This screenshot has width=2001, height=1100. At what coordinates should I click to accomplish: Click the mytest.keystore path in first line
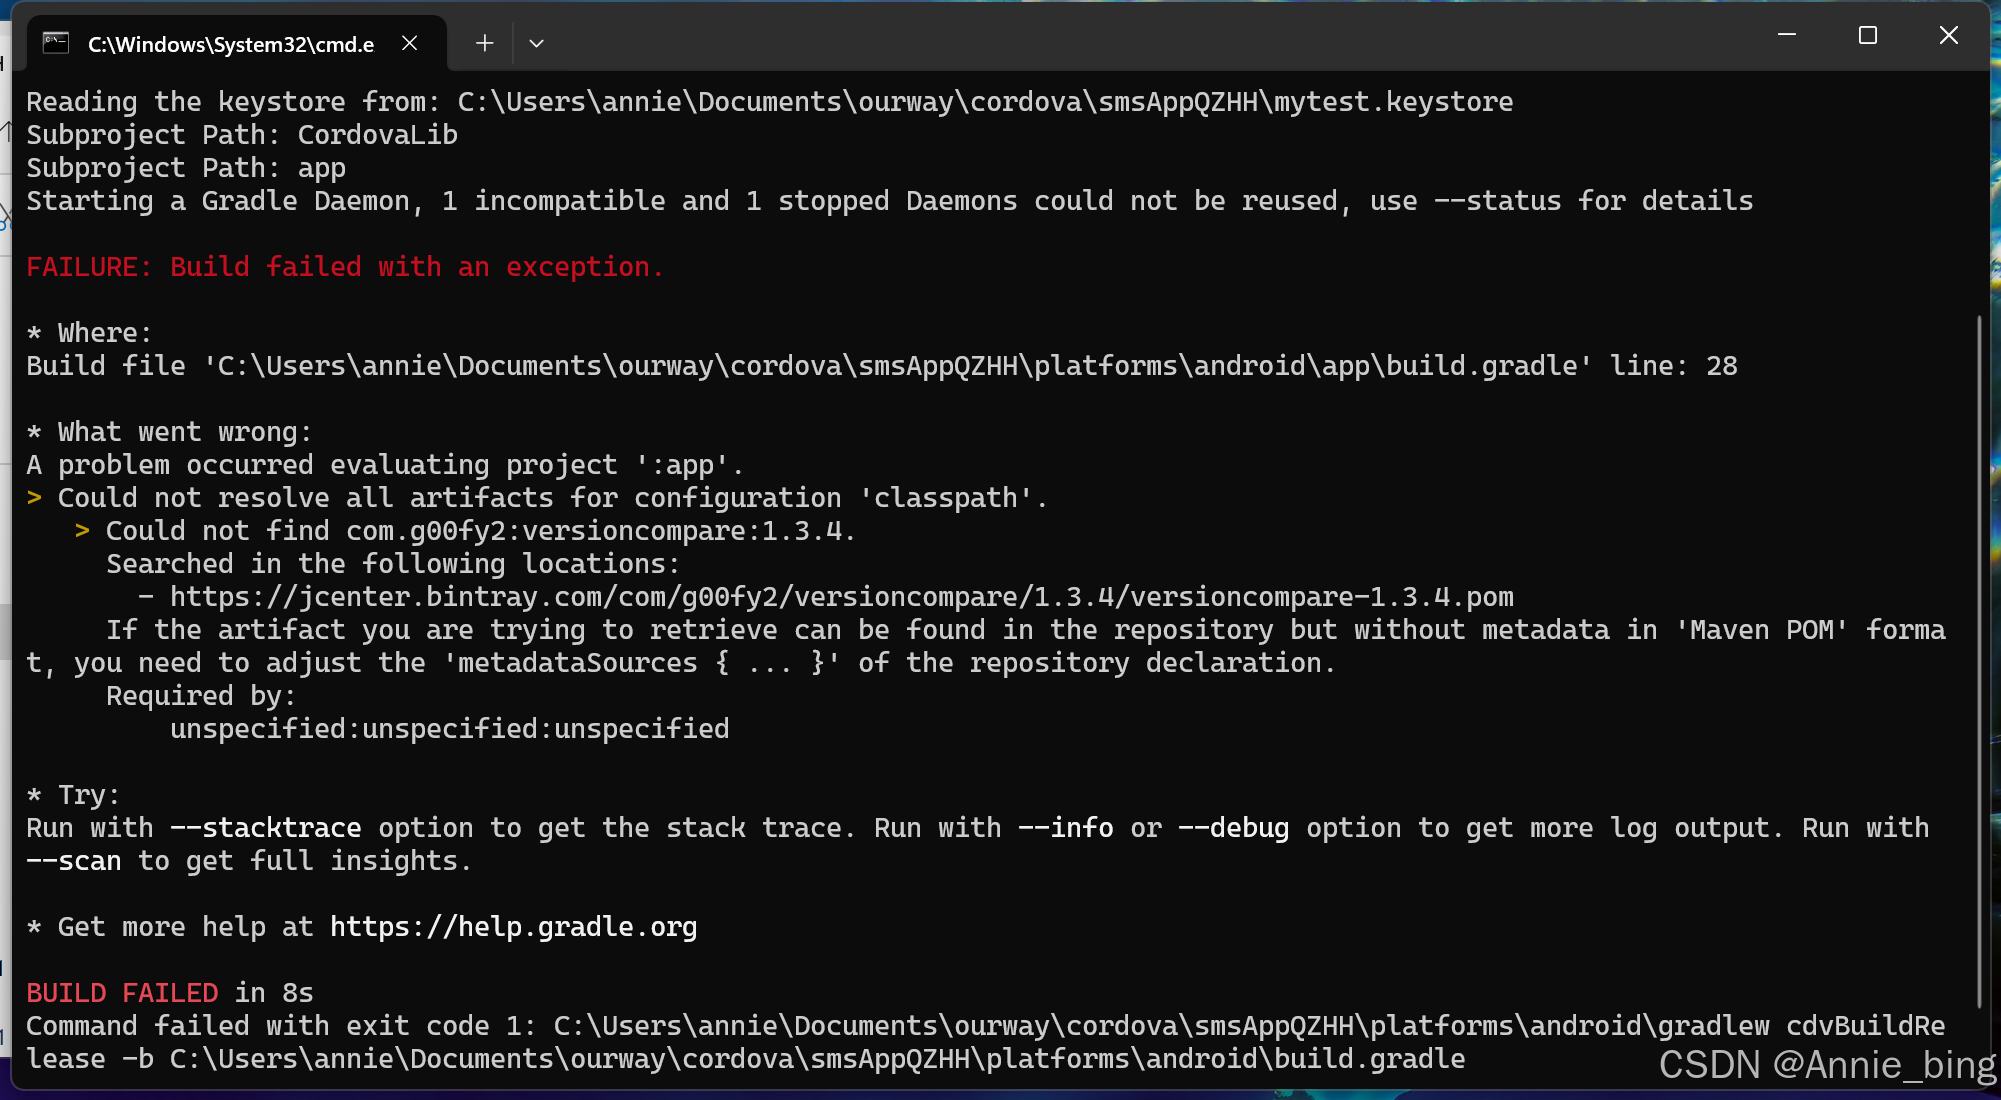tap(1392, 102)
